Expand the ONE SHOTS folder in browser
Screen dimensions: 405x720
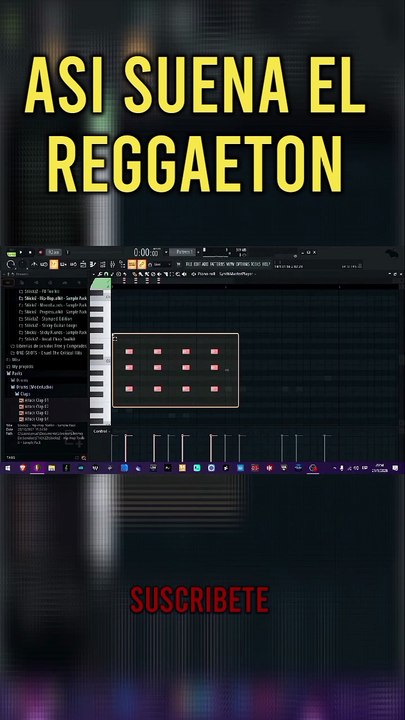(x=48, y=353)
